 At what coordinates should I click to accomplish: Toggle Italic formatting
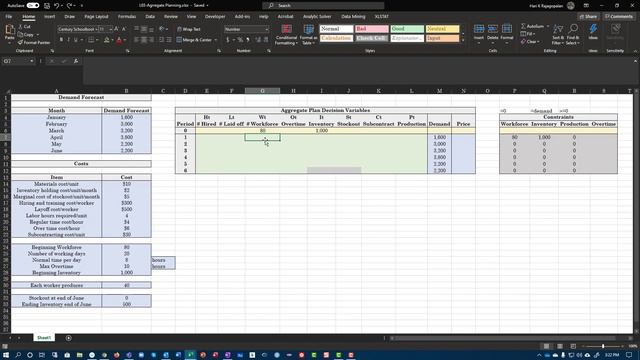(x=68, y=40)
